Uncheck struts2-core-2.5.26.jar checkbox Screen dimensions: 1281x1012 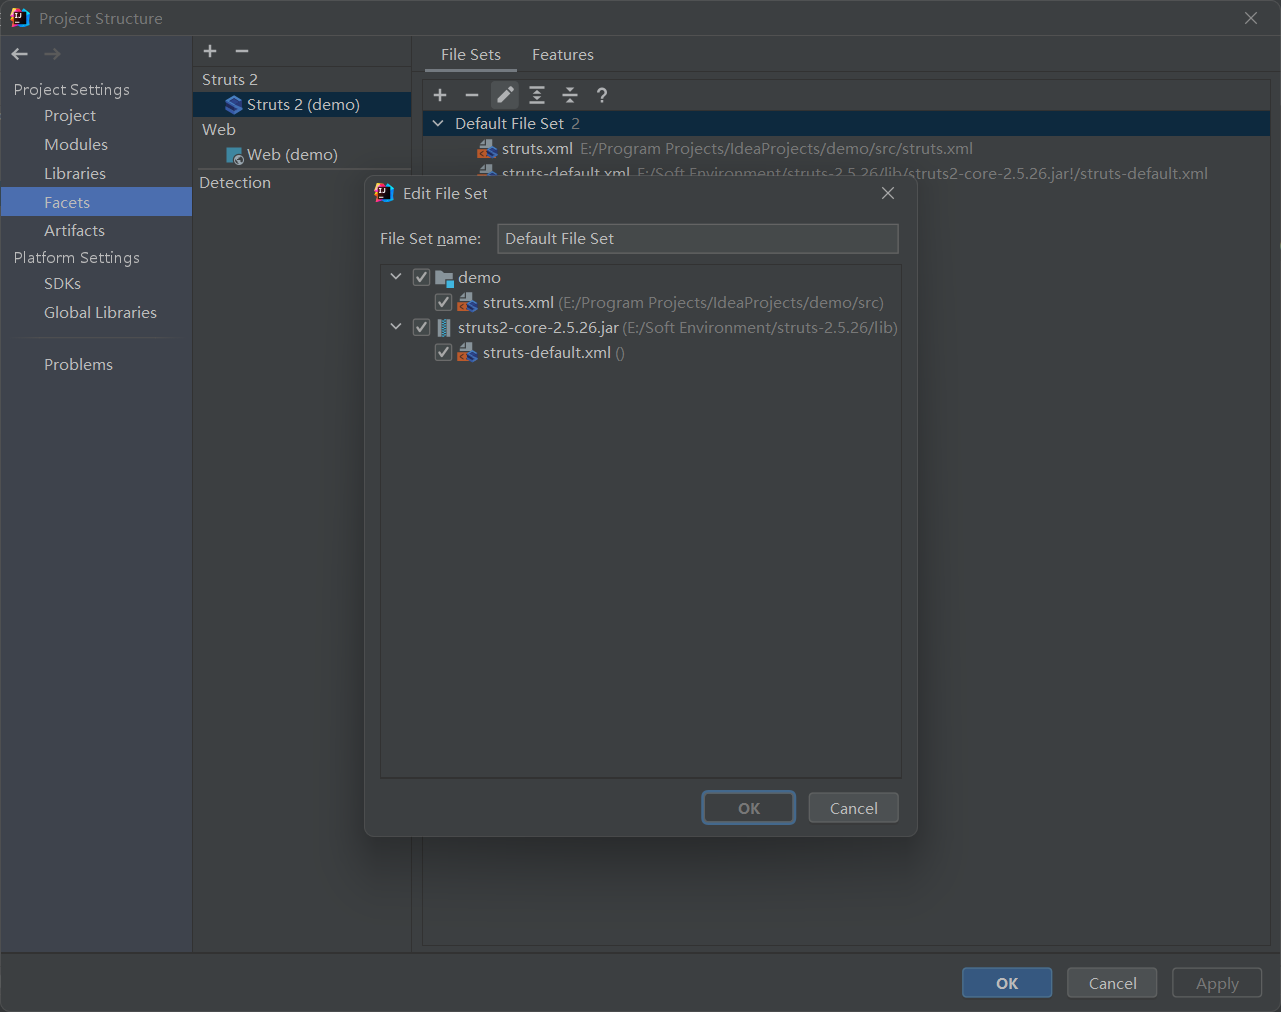(x=421, y=327)
